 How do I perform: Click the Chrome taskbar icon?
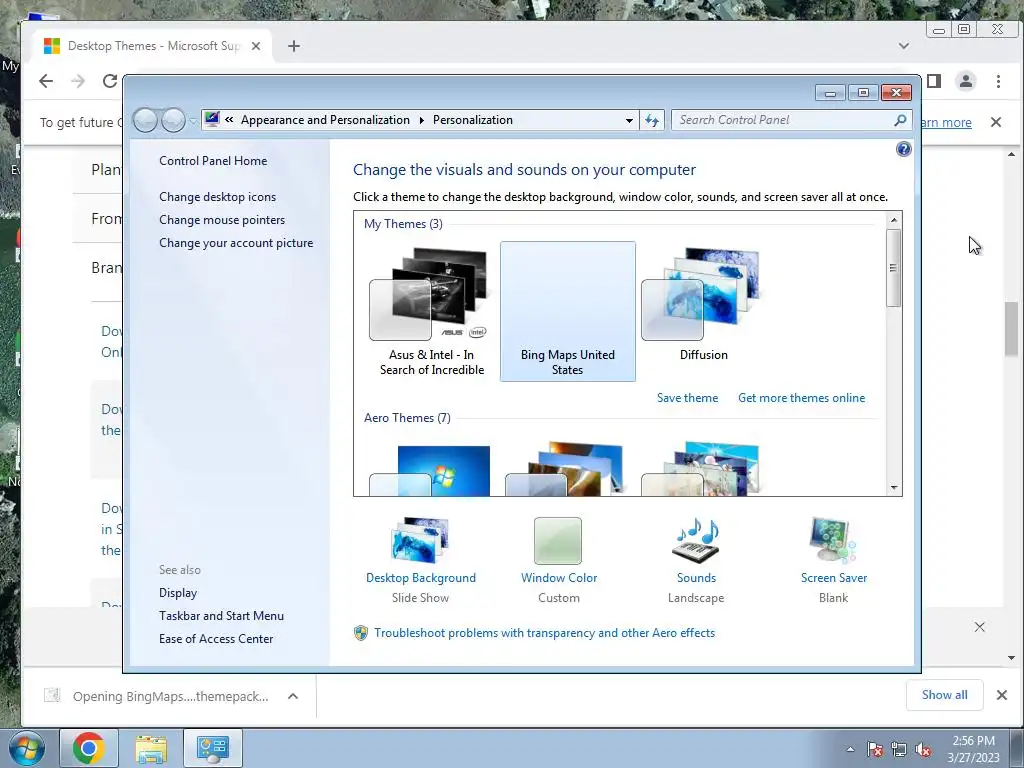pyautogui.click(x=89, y=748)
